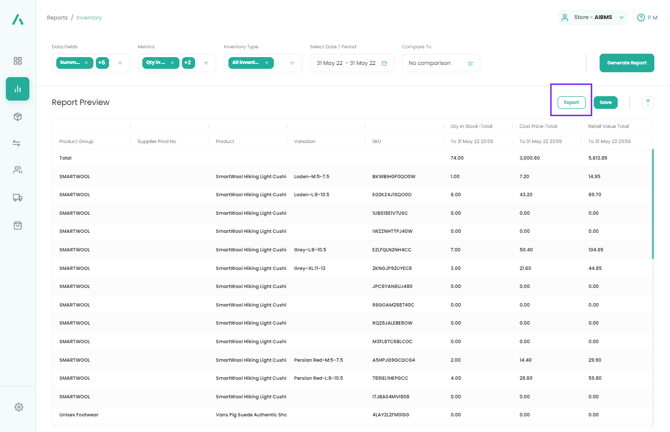
Task: Remove the Qty In metric tag
Action: 172,63
